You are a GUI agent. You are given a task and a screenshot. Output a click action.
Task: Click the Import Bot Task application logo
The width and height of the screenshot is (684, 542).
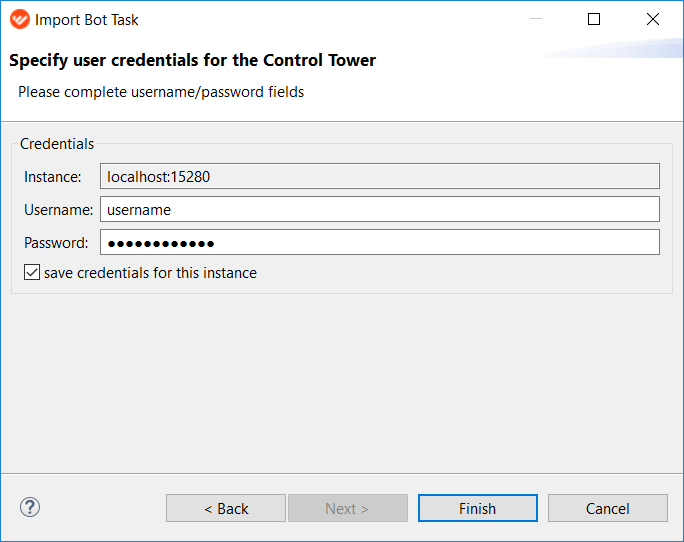[20, 20]
